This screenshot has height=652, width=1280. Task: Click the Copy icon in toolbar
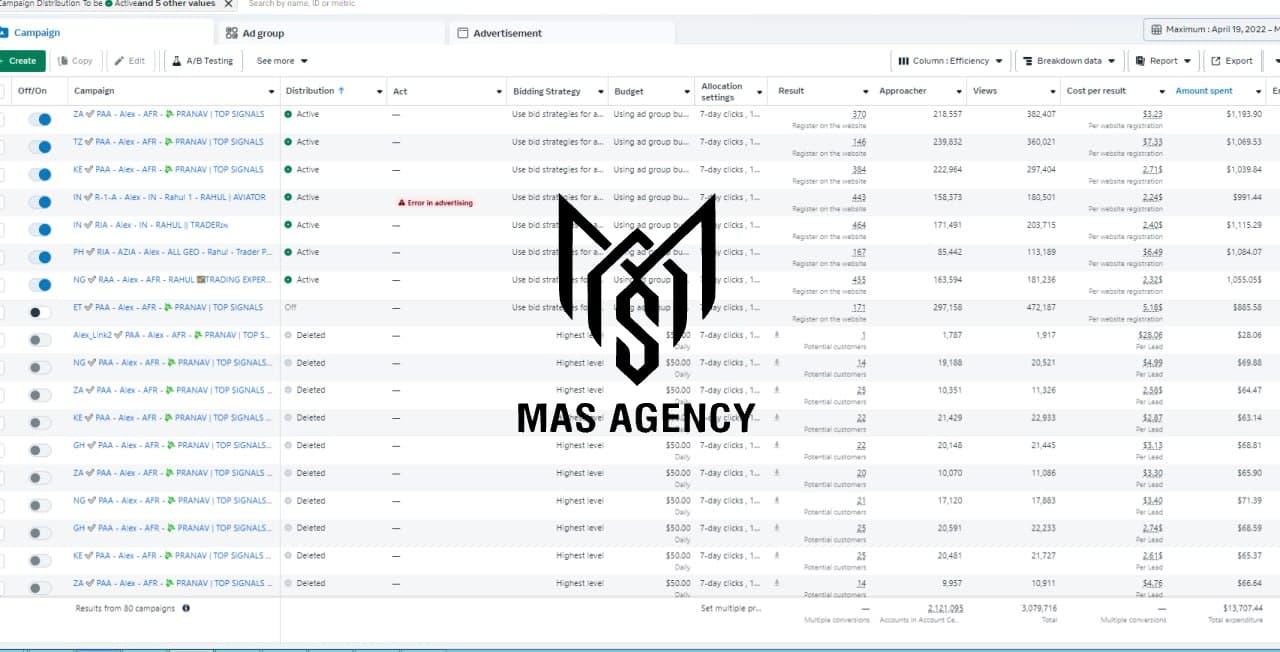point(63,61)
